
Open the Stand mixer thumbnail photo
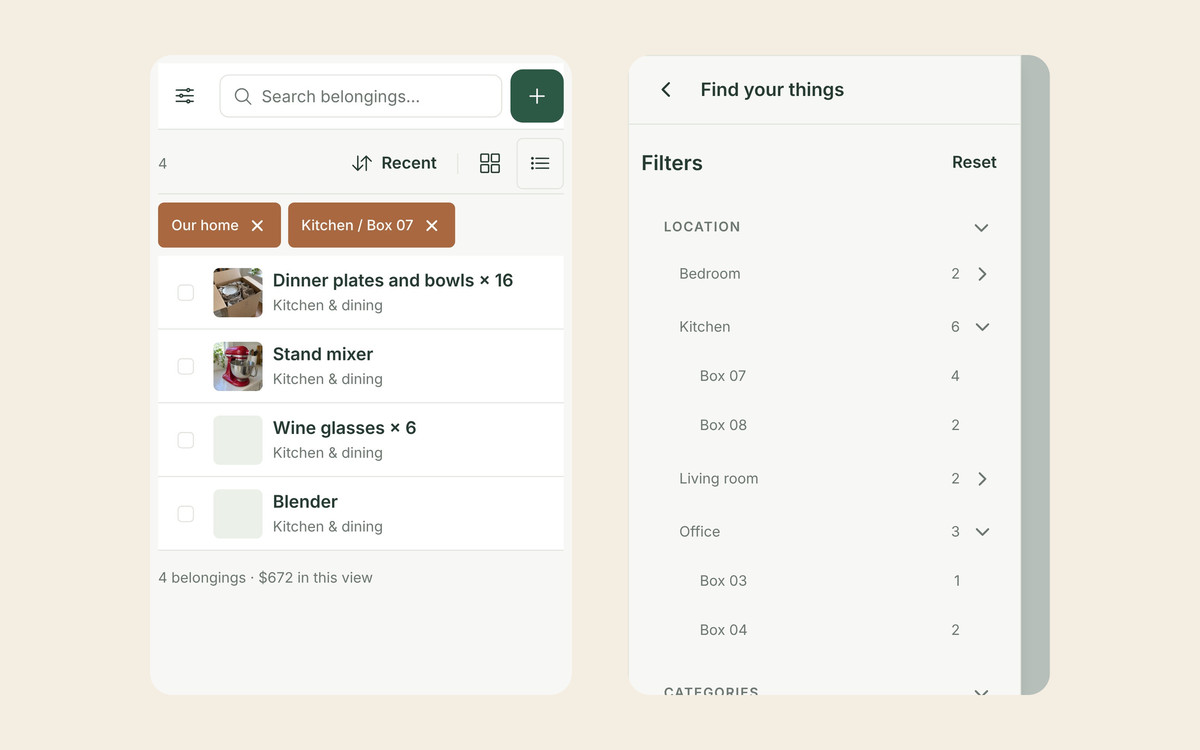tap(238, 366)
